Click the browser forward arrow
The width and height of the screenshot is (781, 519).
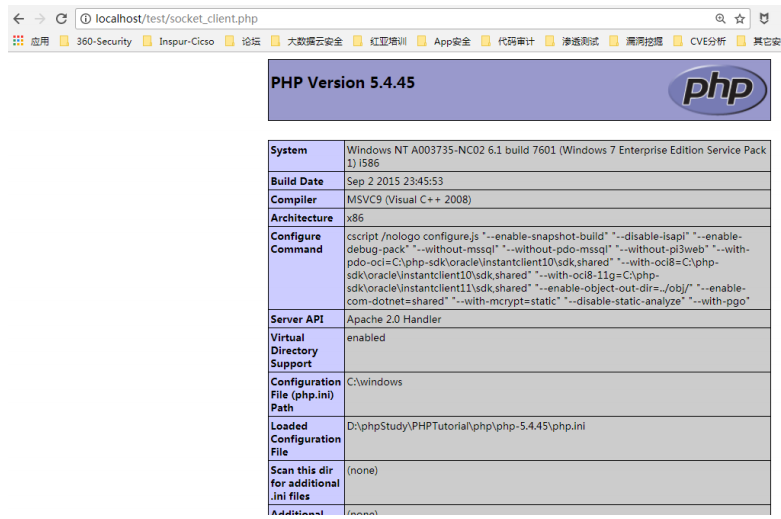(x=40, y=19)
